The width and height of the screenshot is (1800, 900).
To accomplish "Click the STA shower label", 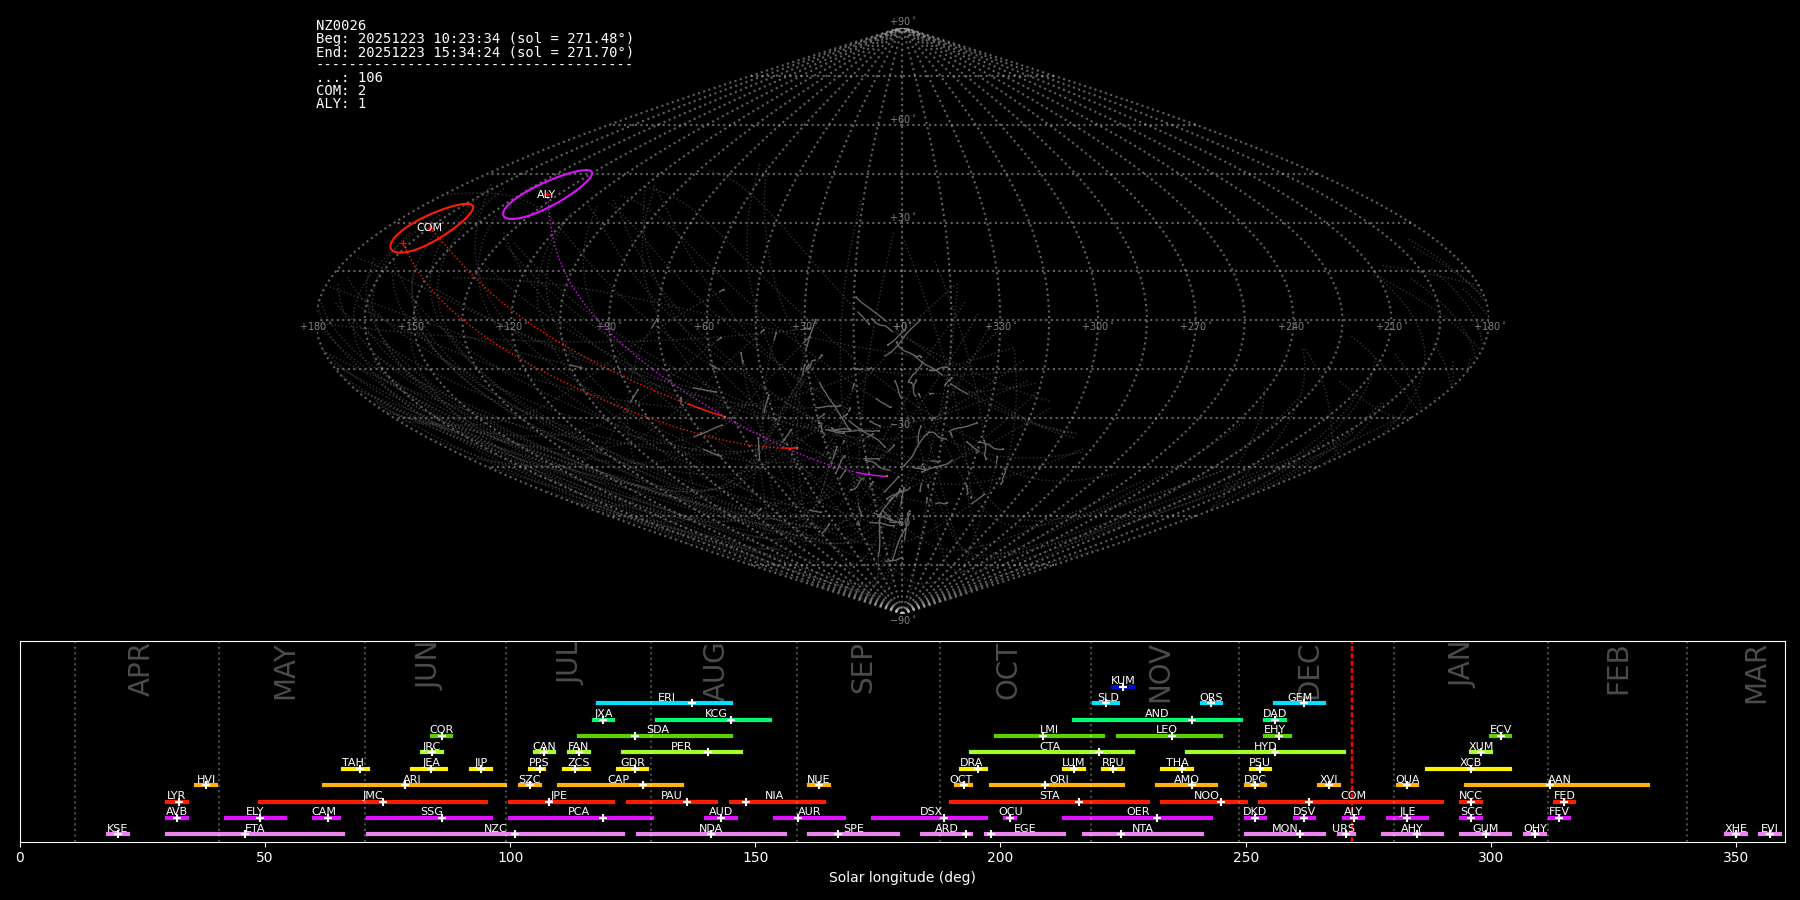I will click(x=1049, y=796).
